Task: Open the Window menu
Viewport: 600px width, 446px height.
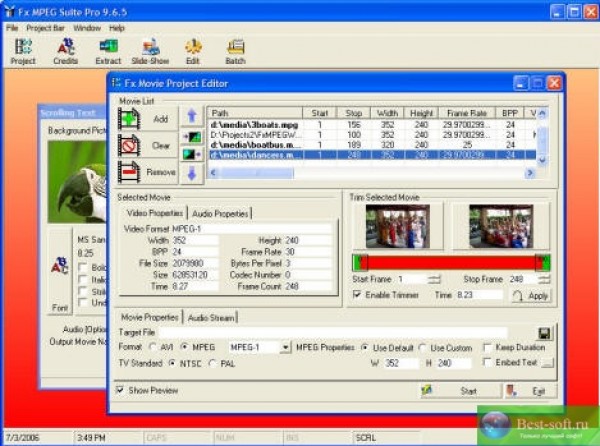Action: 86,28
